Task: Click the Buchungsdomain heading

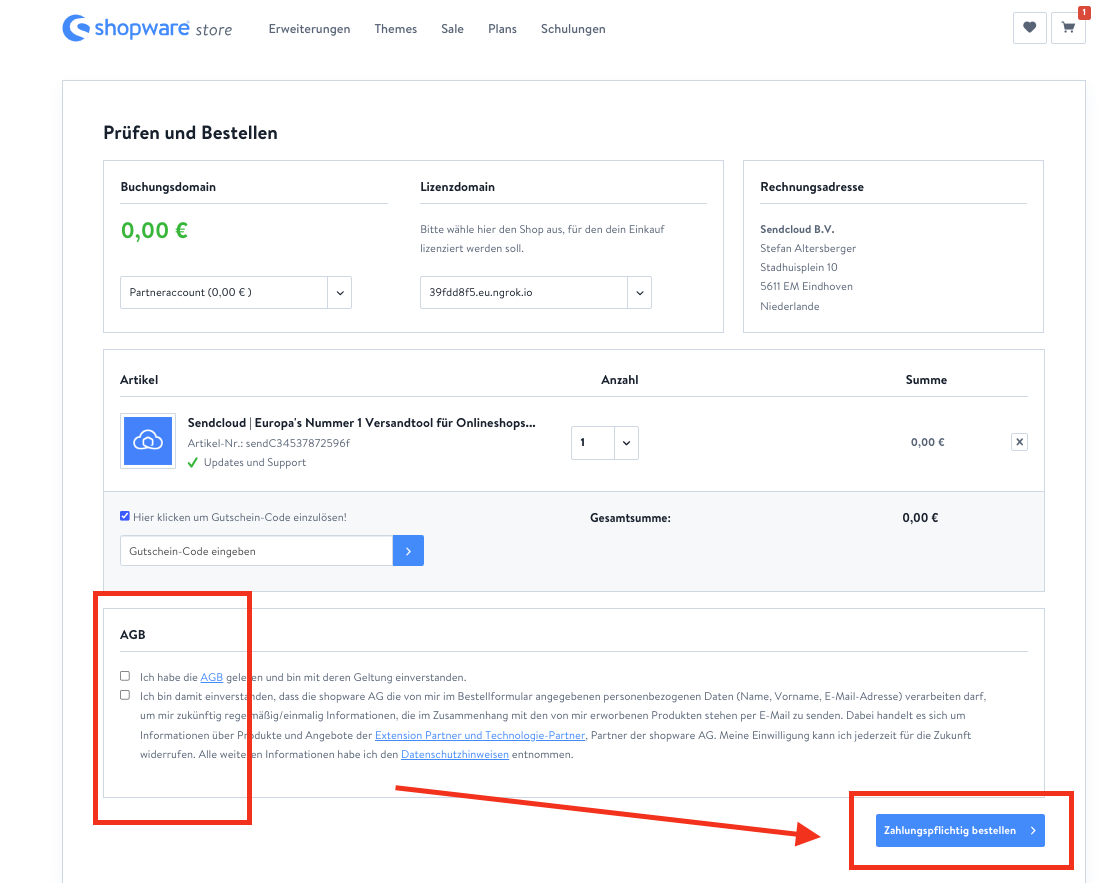Action: pyautogui.click(x=168, y=187)
